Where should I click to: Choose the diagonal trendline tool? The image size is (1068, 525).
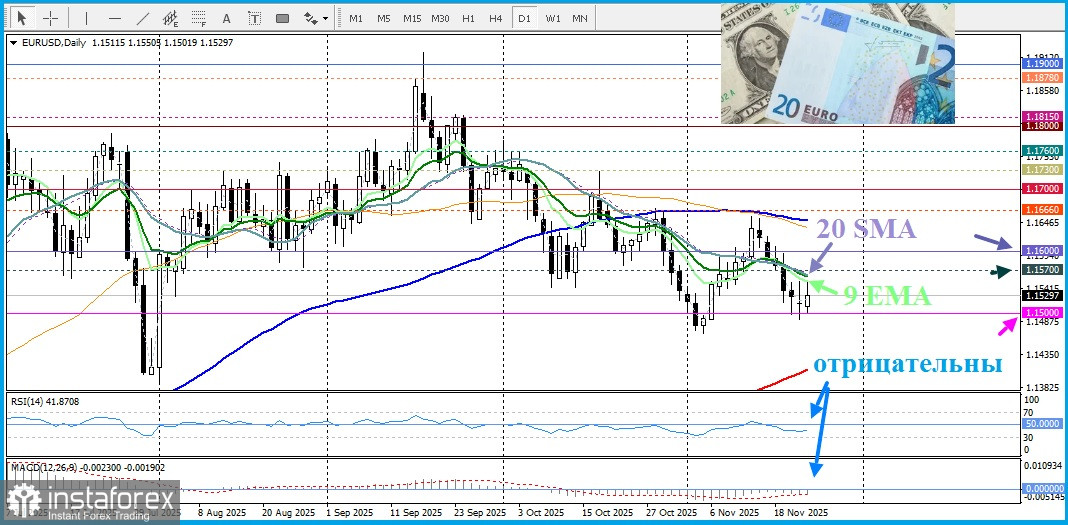point(143,18)
